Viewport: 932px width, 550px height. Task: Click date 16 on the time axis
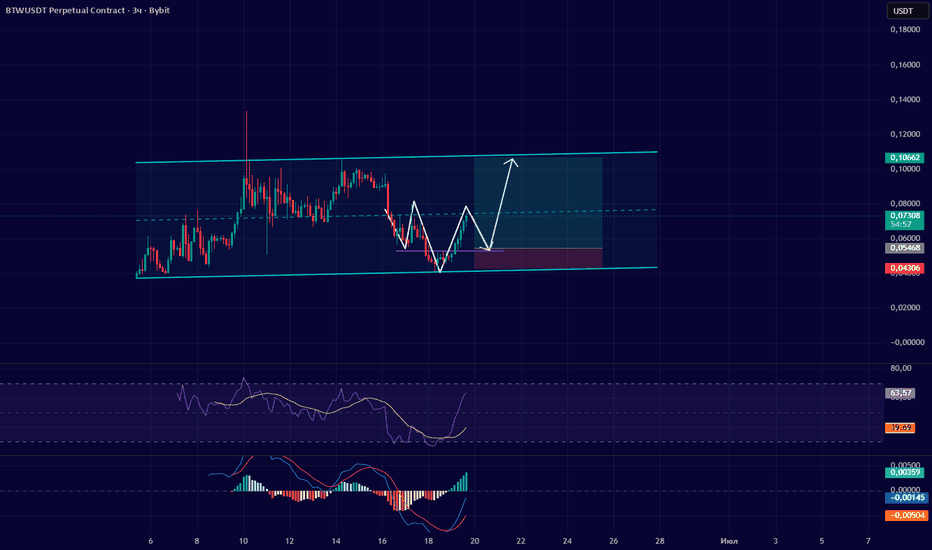tap(382, 541)
